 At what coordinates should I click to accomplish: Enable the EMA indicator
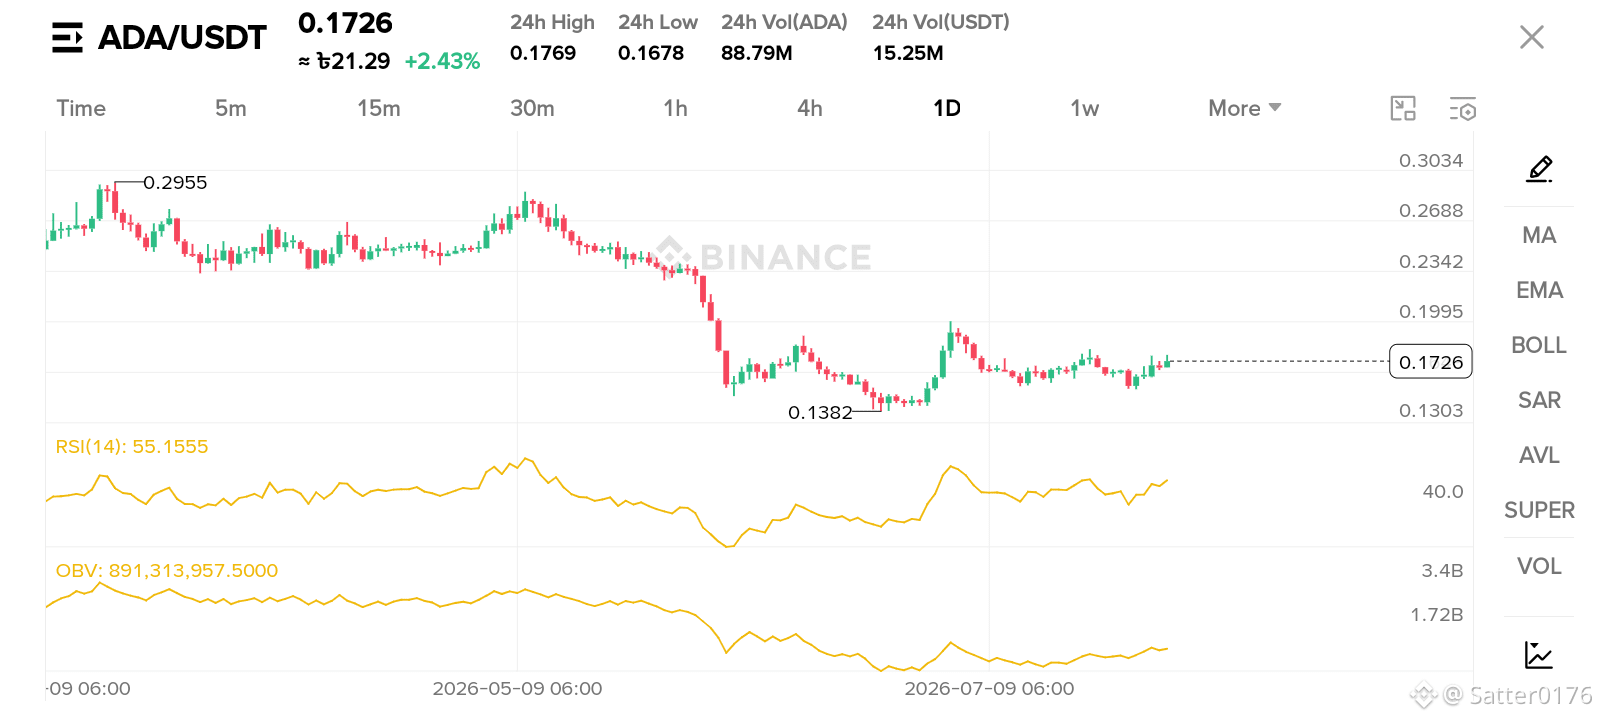(x=1539, y=290)
